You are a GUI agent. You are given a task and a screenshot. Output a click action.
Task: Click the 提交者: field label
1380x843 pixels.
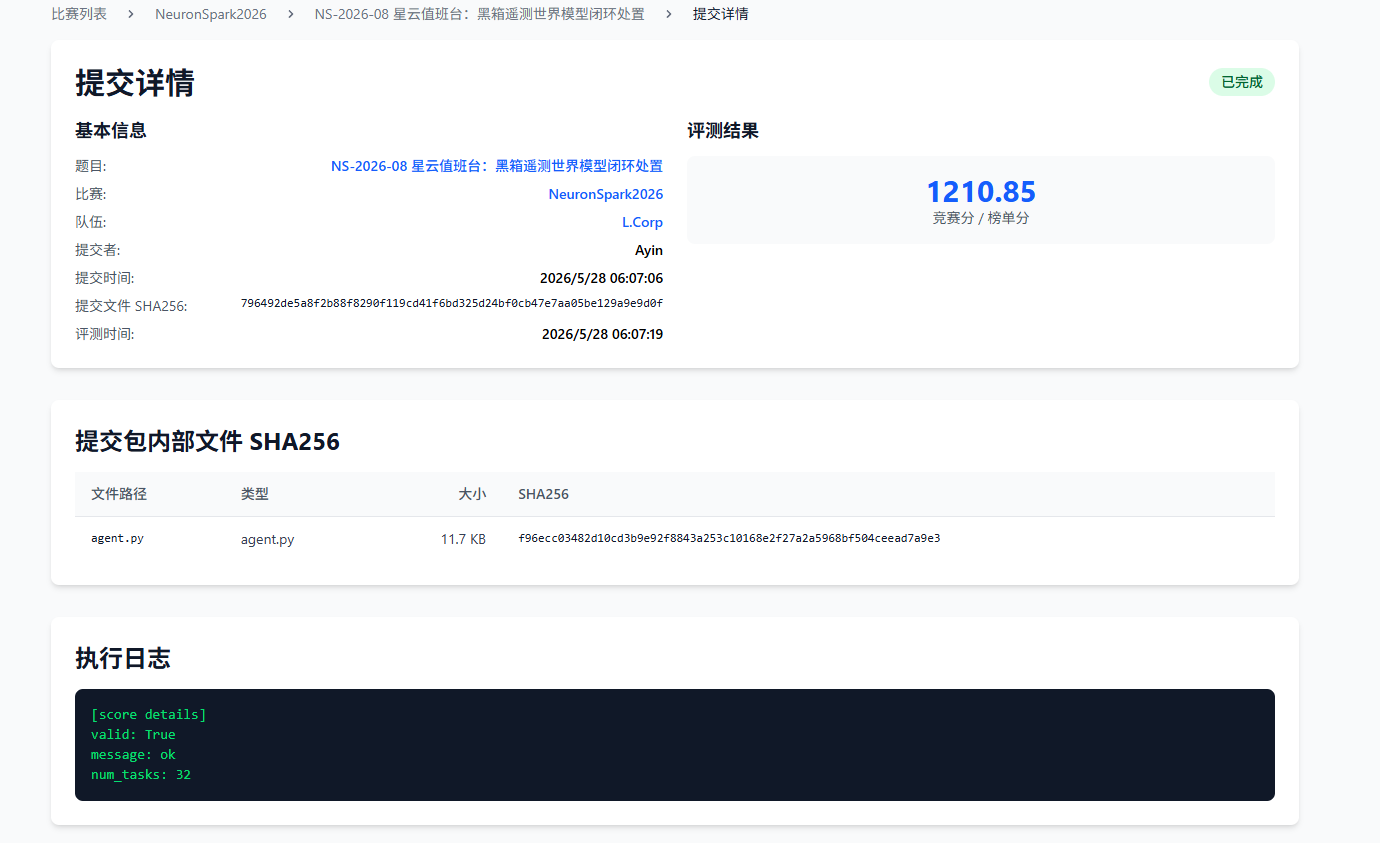pyautogui.click(x=98, y=250)
